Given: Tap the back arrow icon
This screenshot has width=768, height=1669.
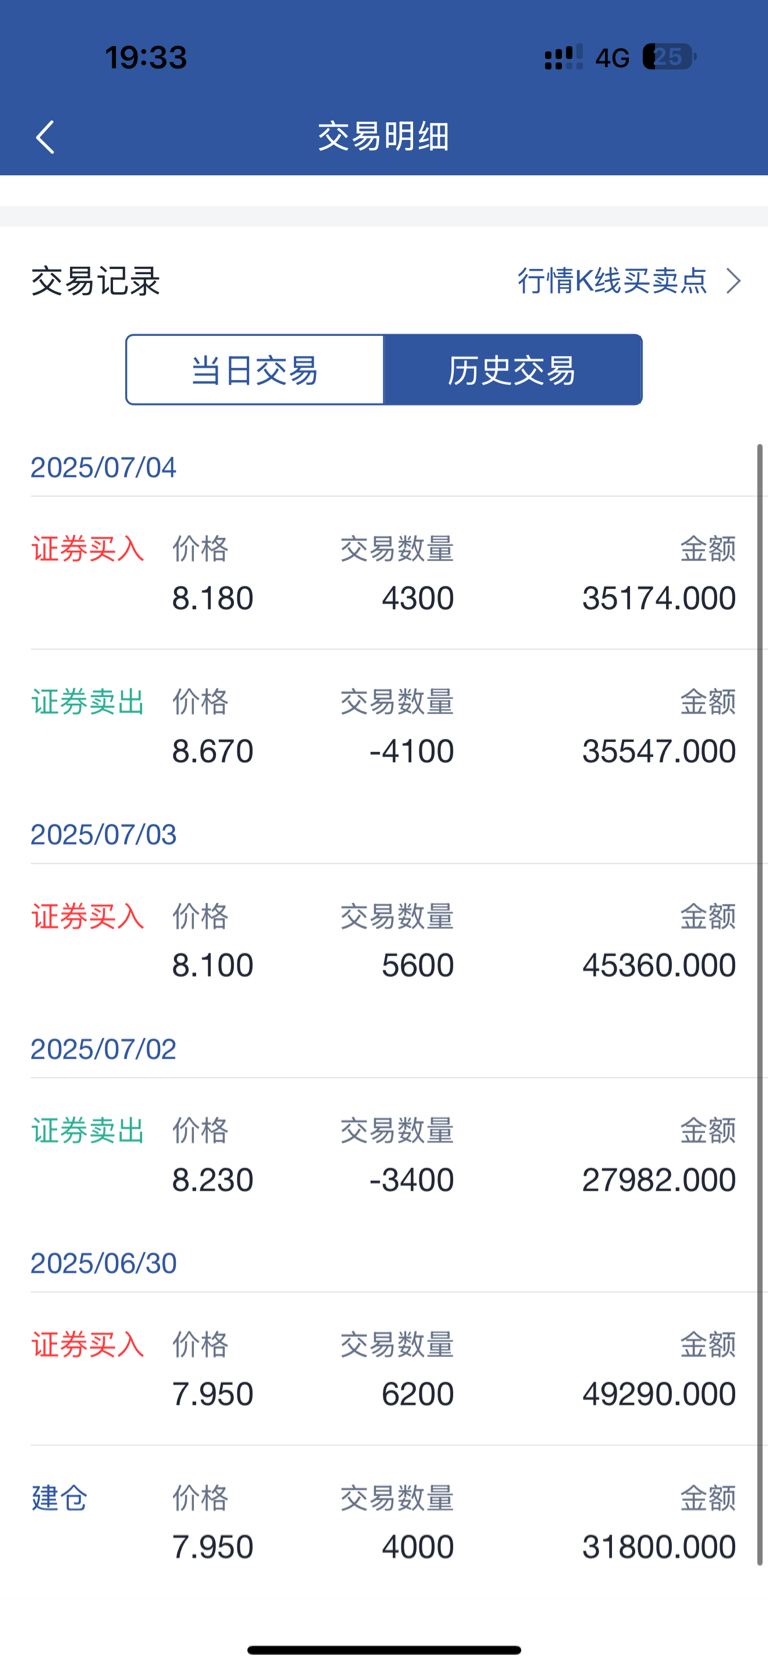Looking at the screenshot, I should (x=45, y=137).
